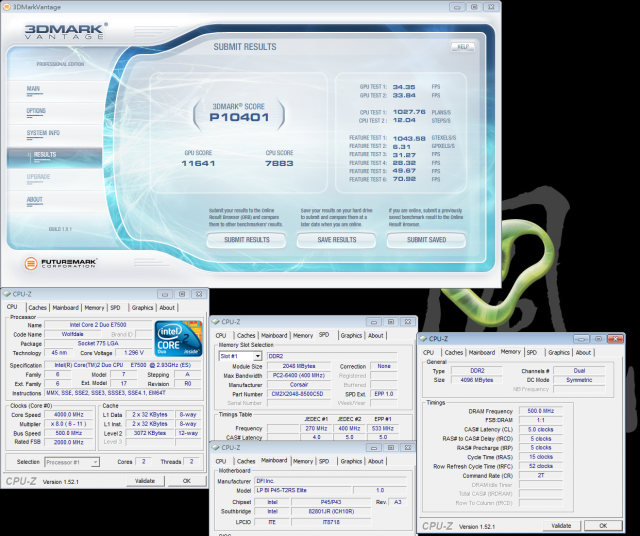This screenshot has height=536, width=640.
Task: Click Validate in the CPU-Z Memory window
Action: pos(561,526)
